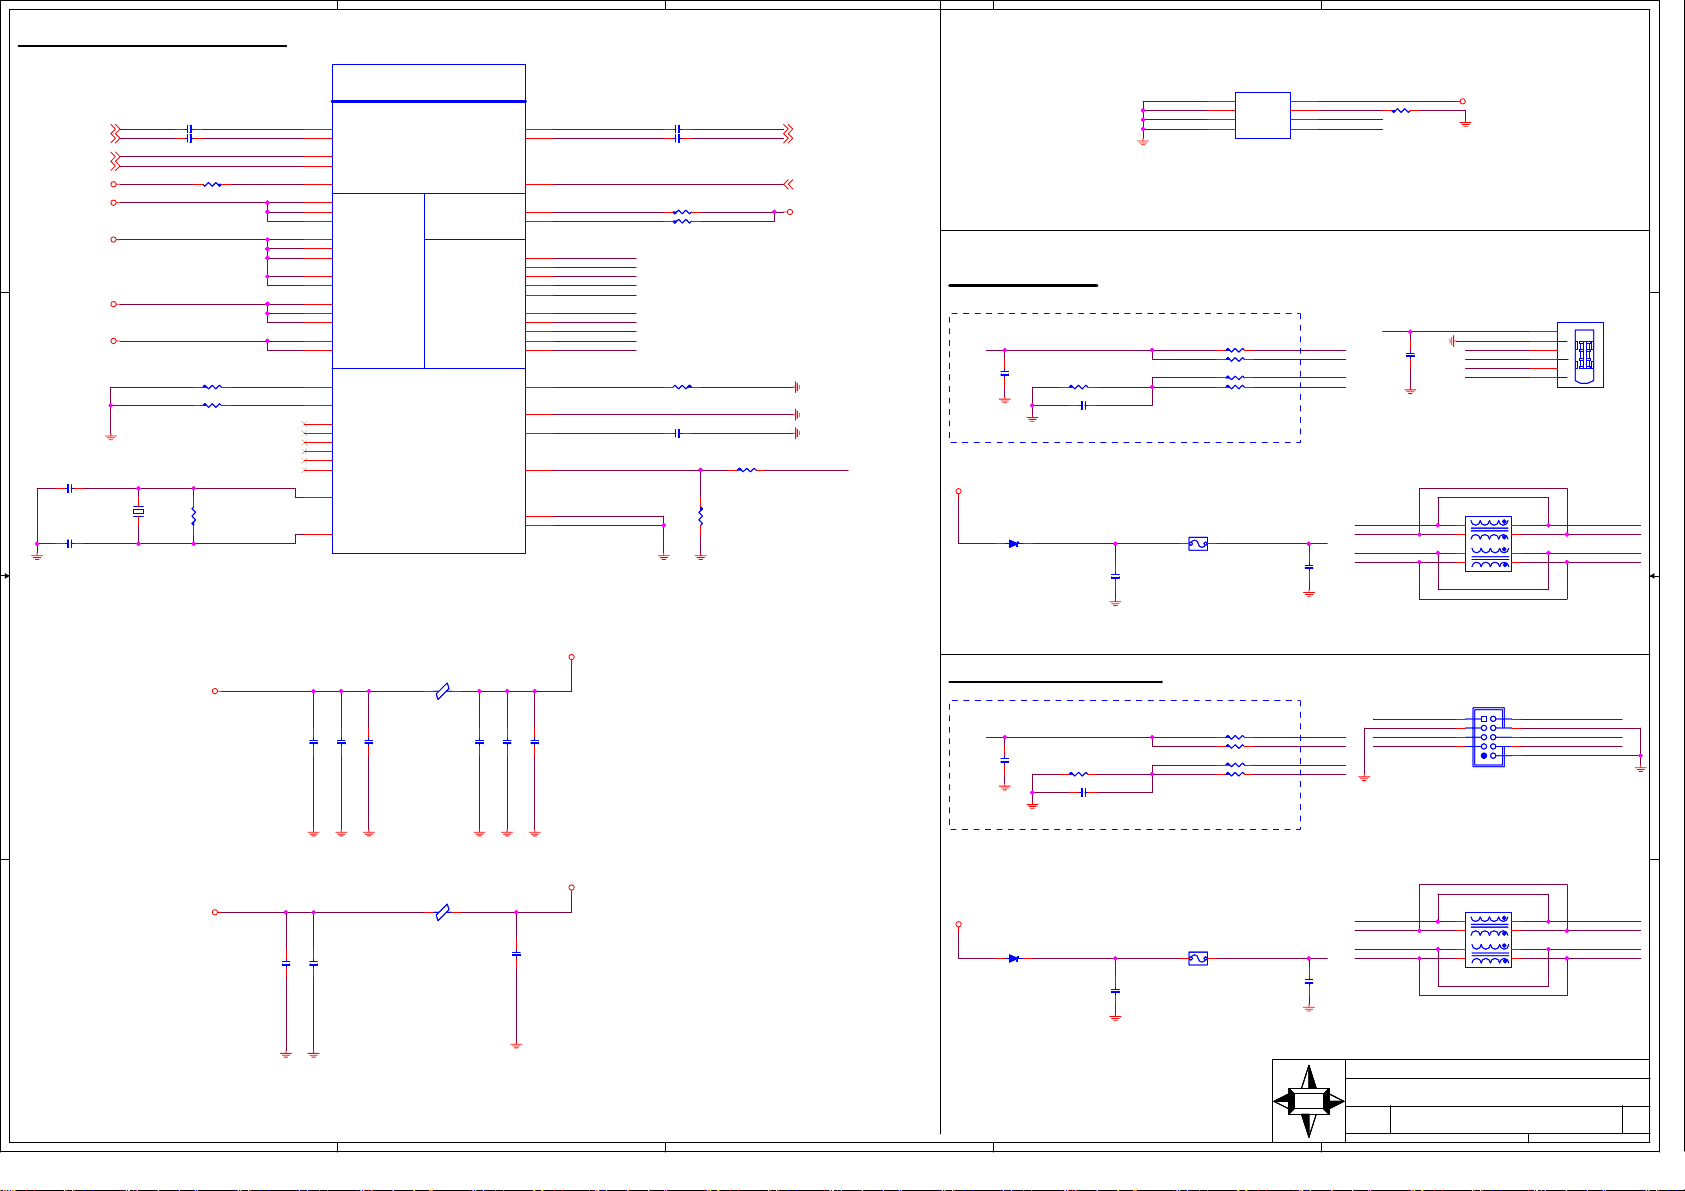Screen dimensions: 1685x1191
Task: Select the large multi-section IC block
Action: tap(428, 308)
